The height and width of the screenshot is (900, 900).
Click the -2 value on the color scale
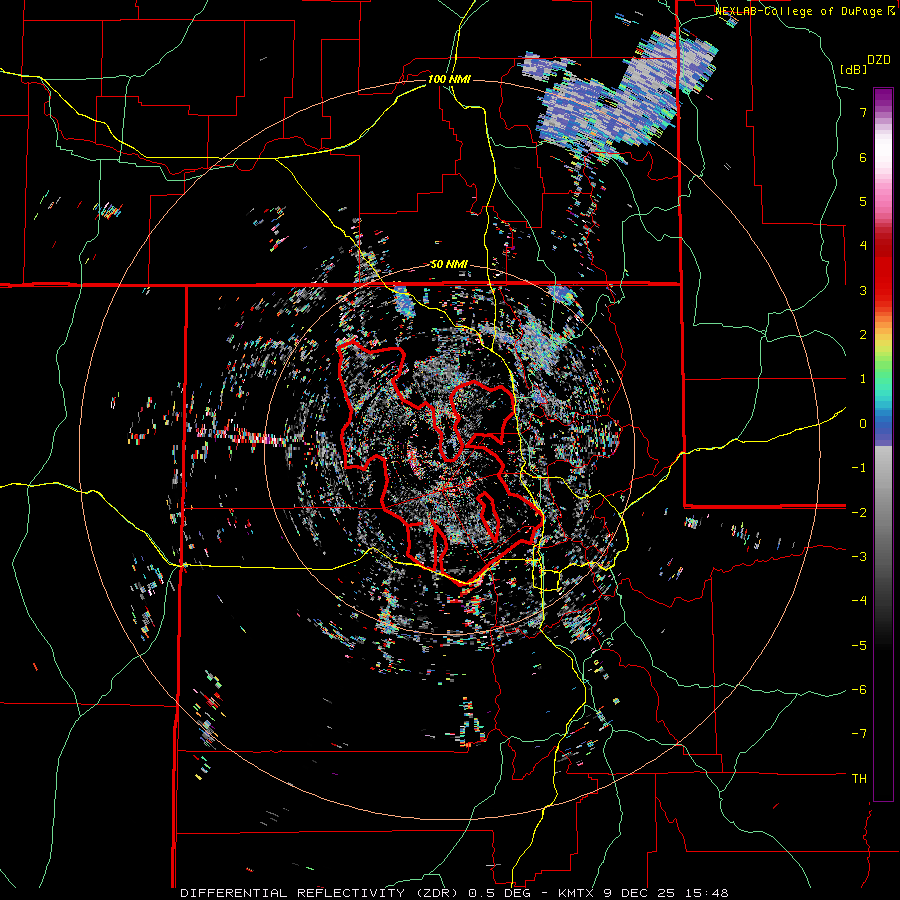(x=859, y=512)
